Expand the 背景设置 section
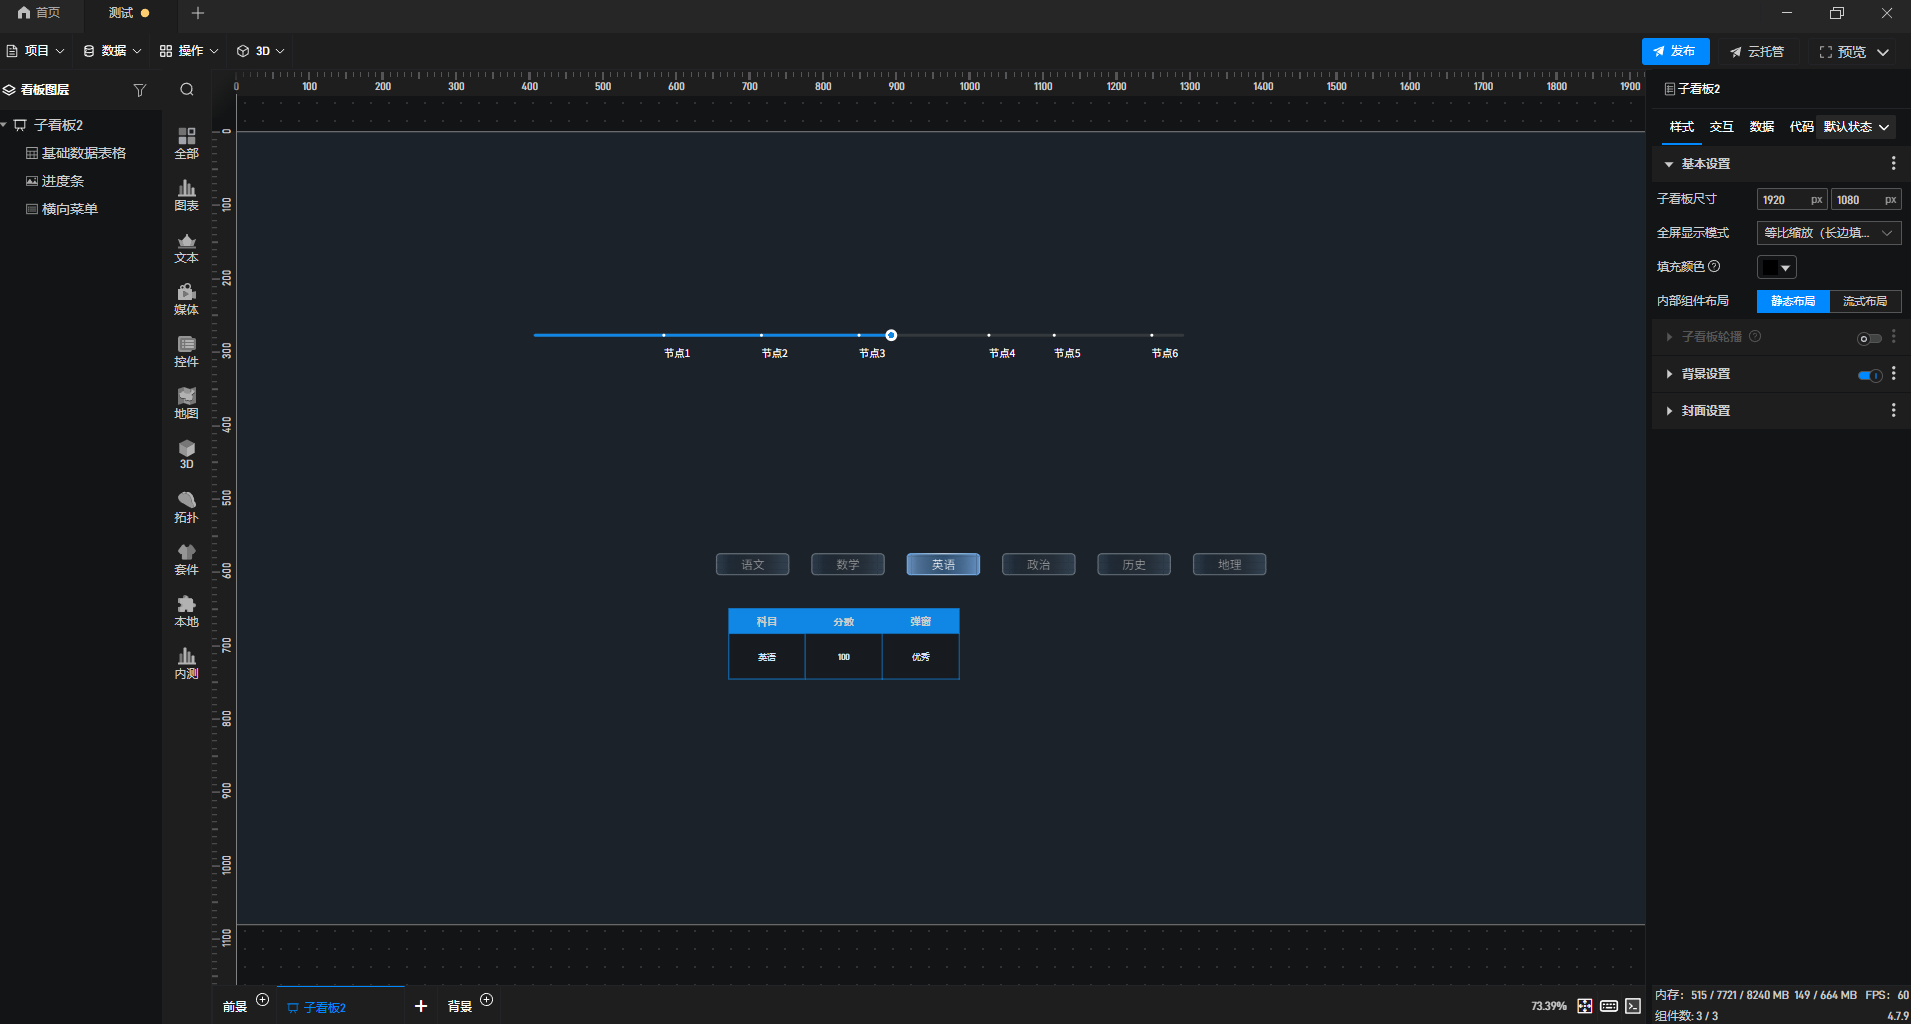Screen dimensions: 1911x1024 click(1668, 374)
